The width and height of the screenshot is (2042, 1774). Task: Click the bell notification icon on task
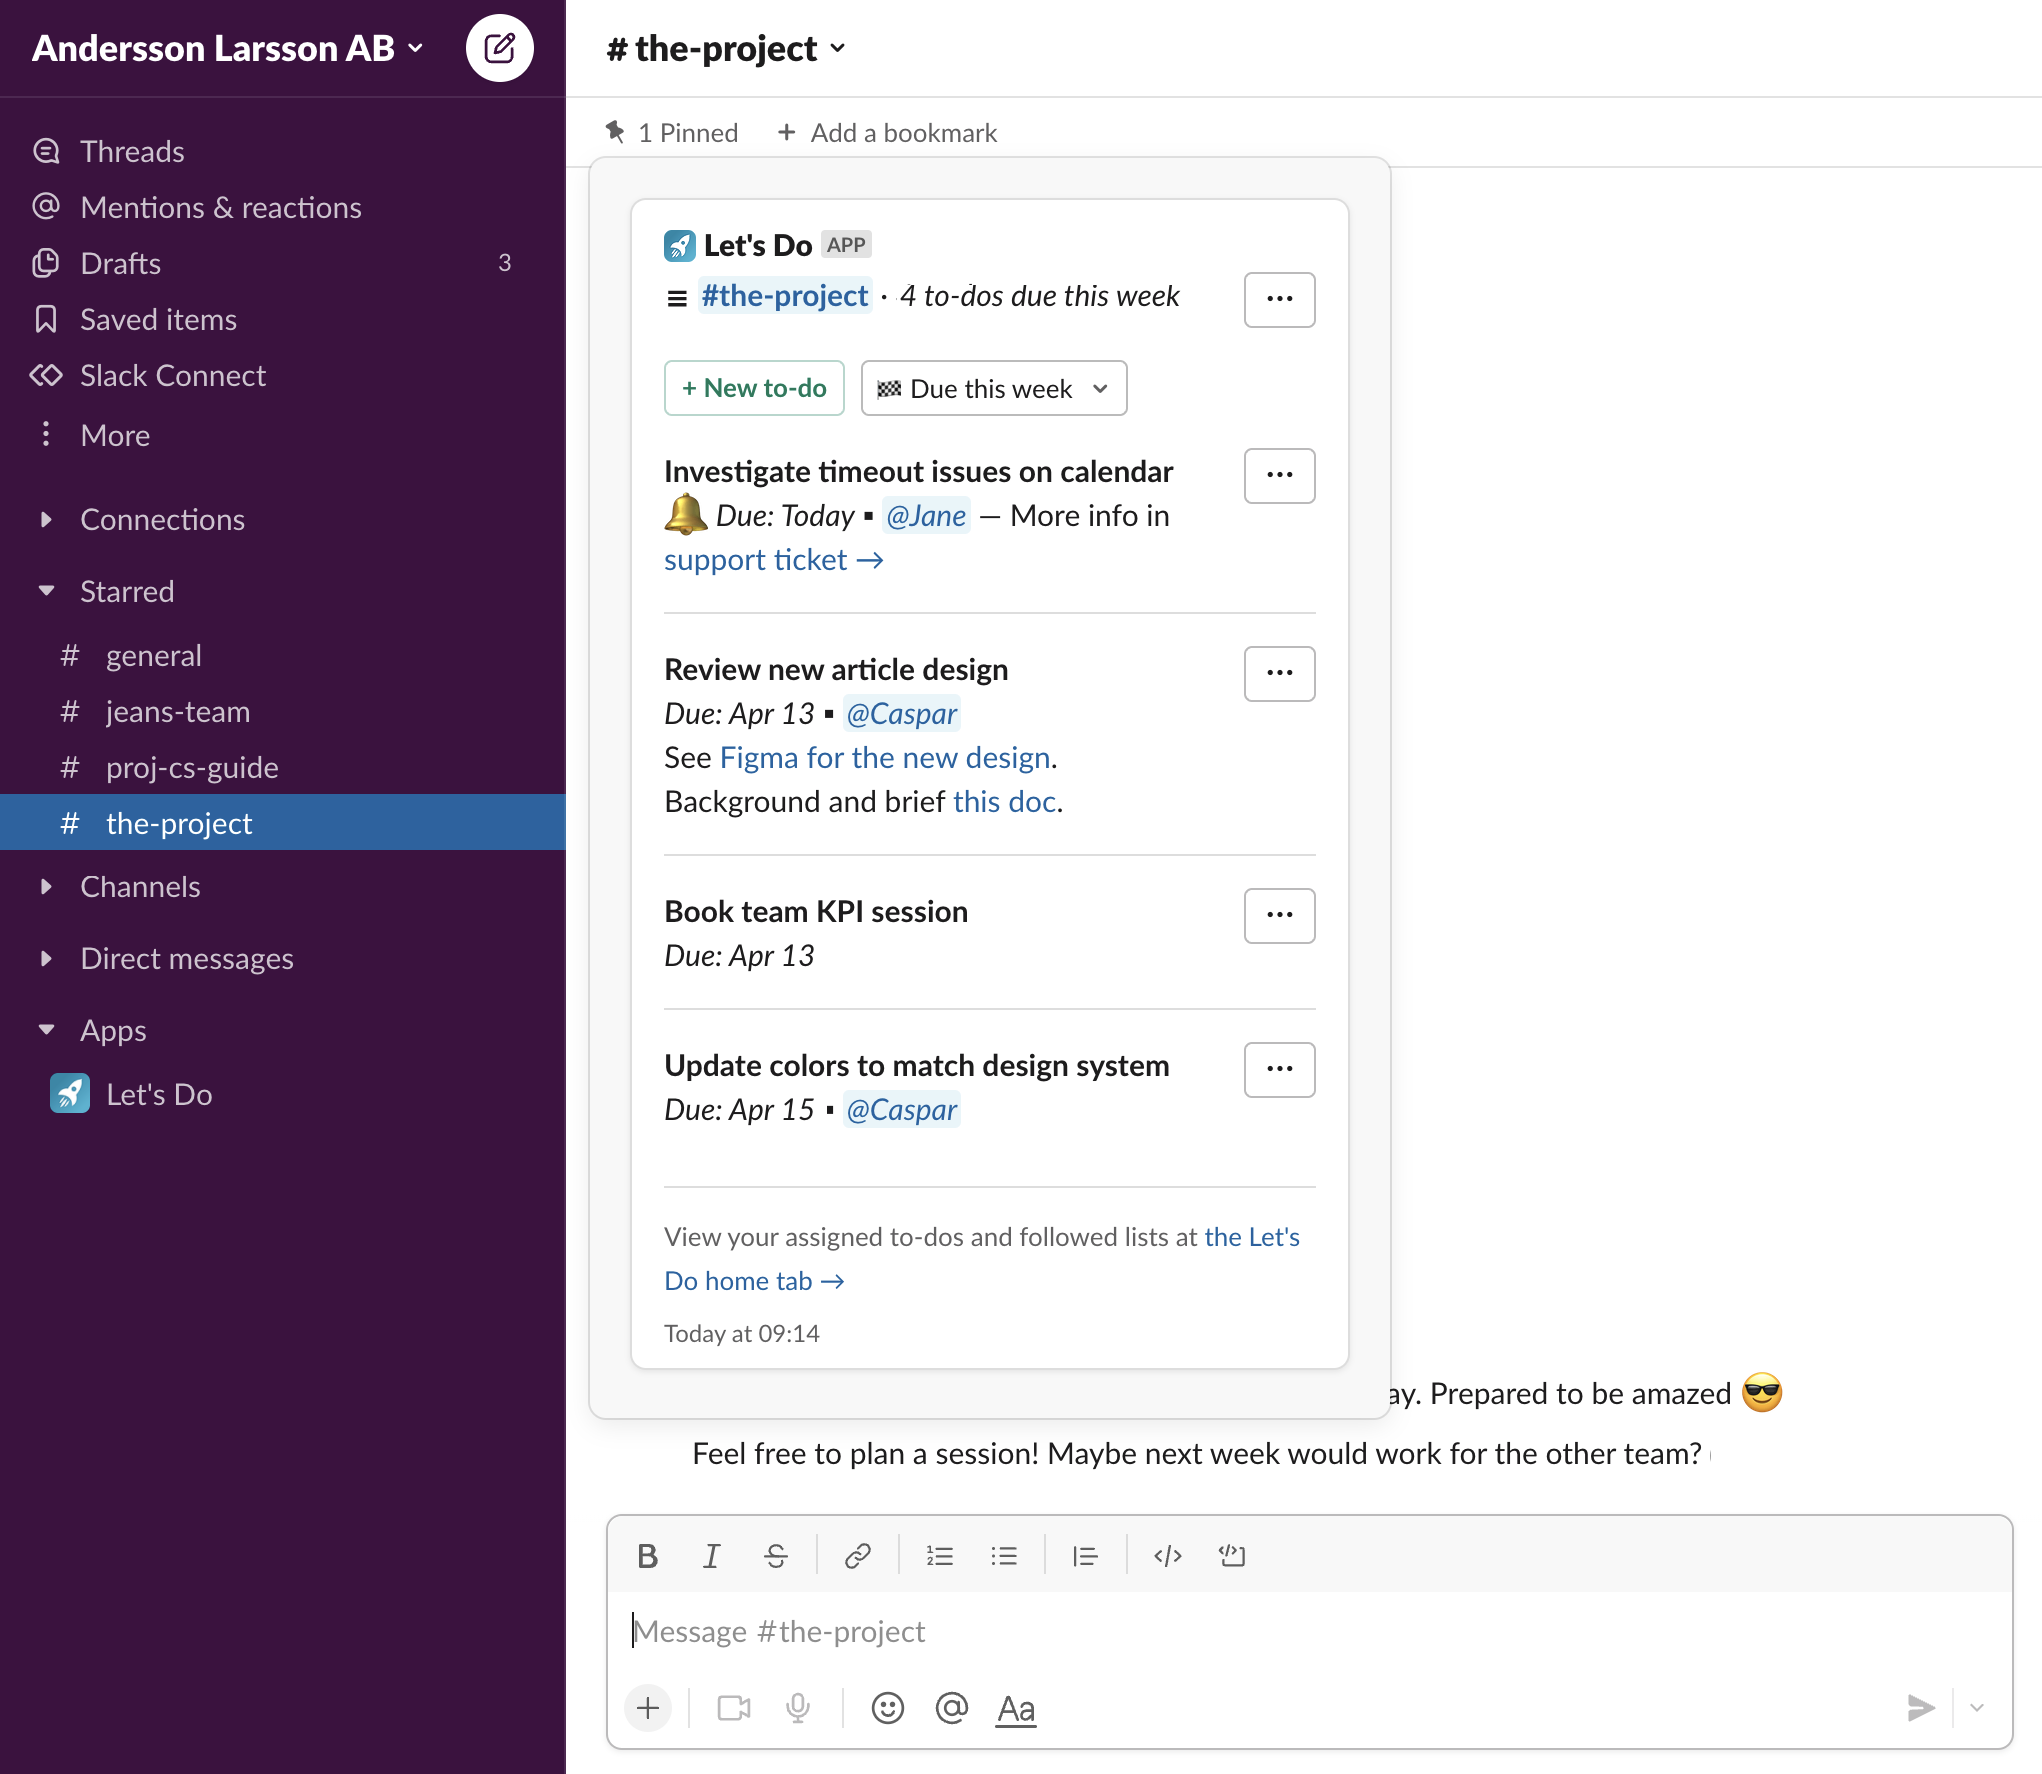tap(684, 516)
